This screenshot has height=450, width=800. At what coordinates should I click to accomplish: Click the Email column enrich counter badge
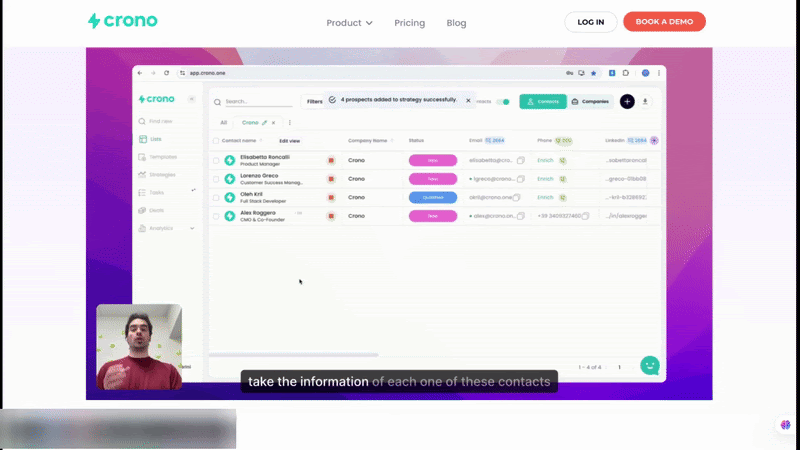[494, 140]
